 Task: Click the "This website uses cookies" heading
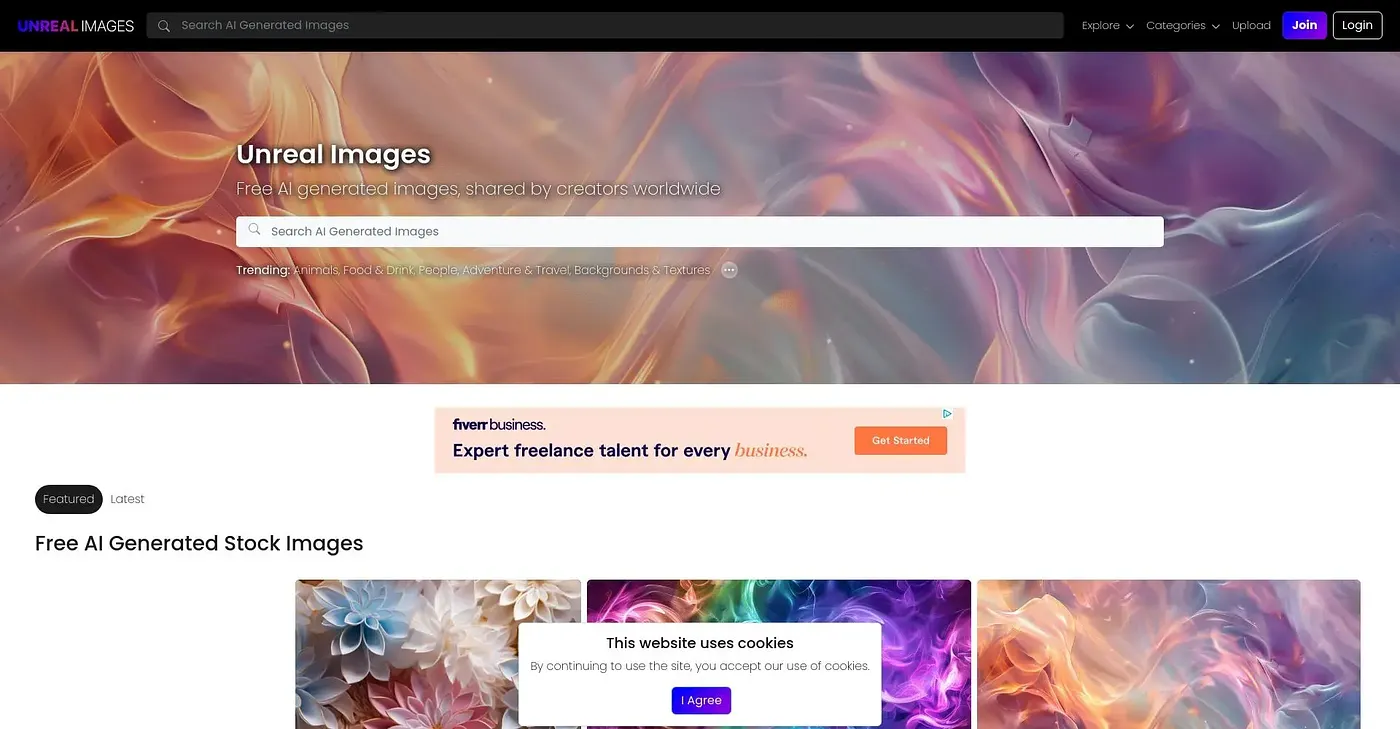click(700, 643)
